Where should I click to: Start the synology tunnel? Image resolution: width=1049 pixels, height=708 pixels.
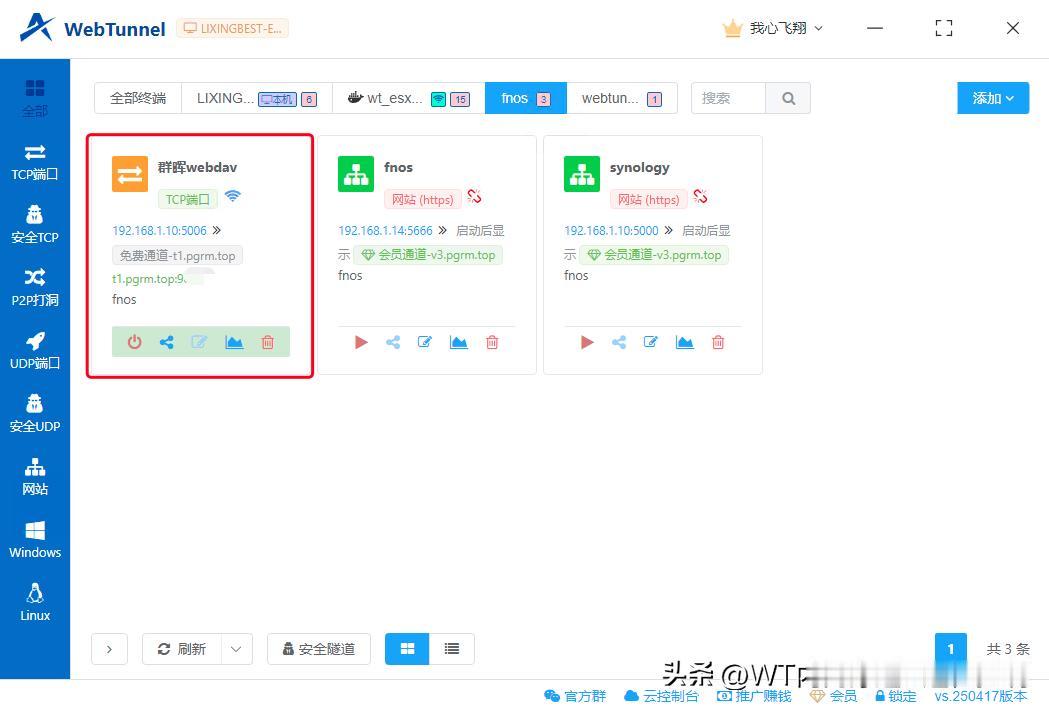click(587, 342)
